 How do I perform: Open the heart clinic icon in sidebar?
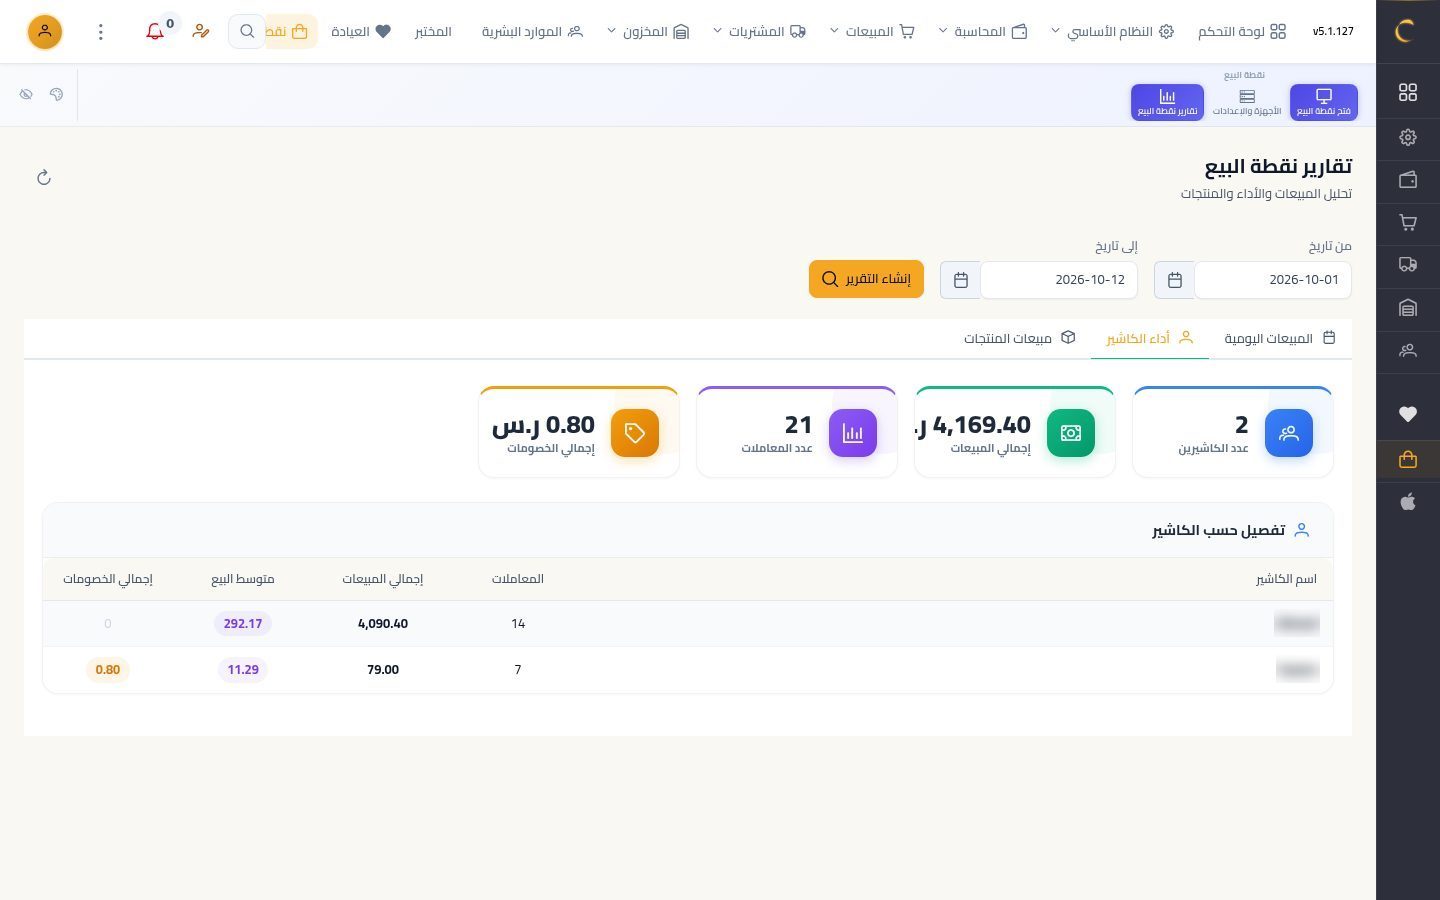pyautogui.click(x=1408, y=414)
